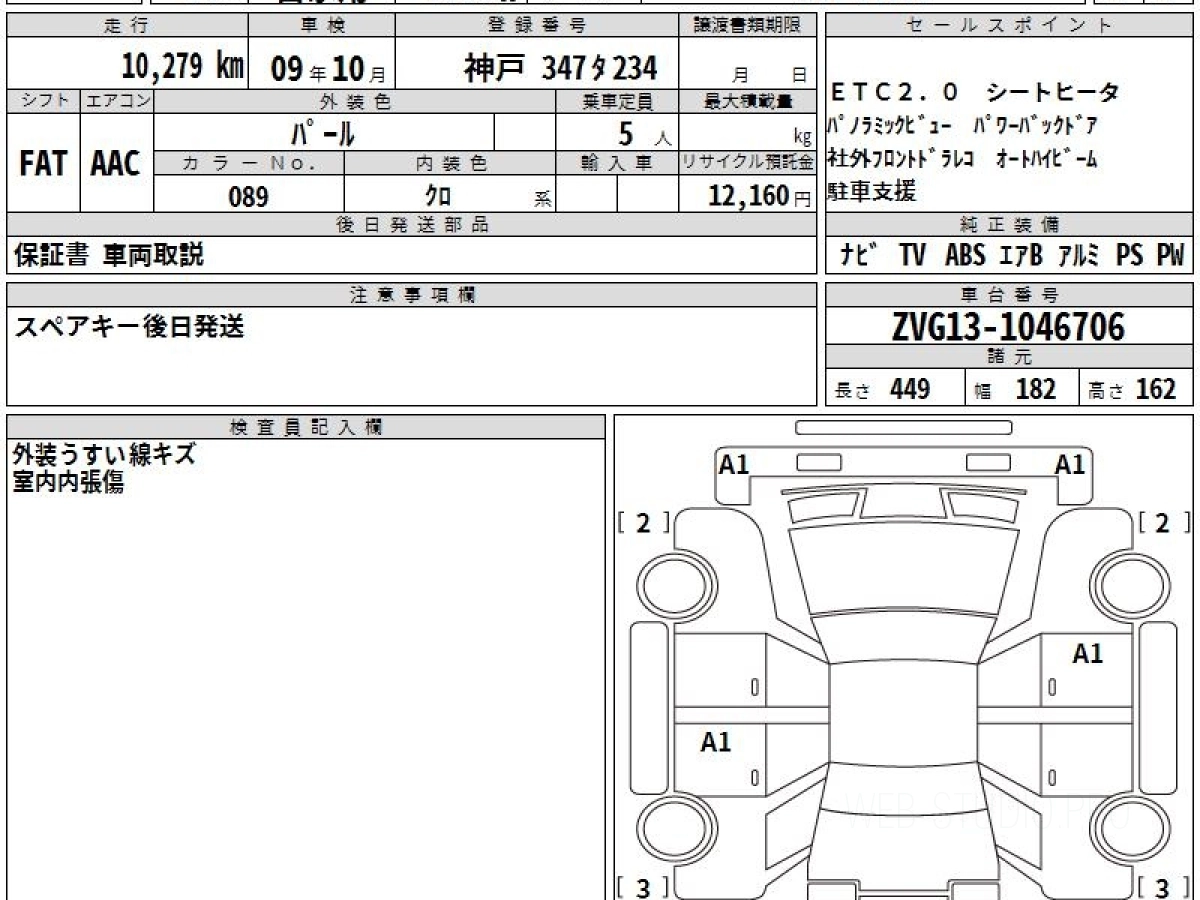Click the スペアキー後日発送 notice text
1200x900 pixels.
[x=129, y=327]
